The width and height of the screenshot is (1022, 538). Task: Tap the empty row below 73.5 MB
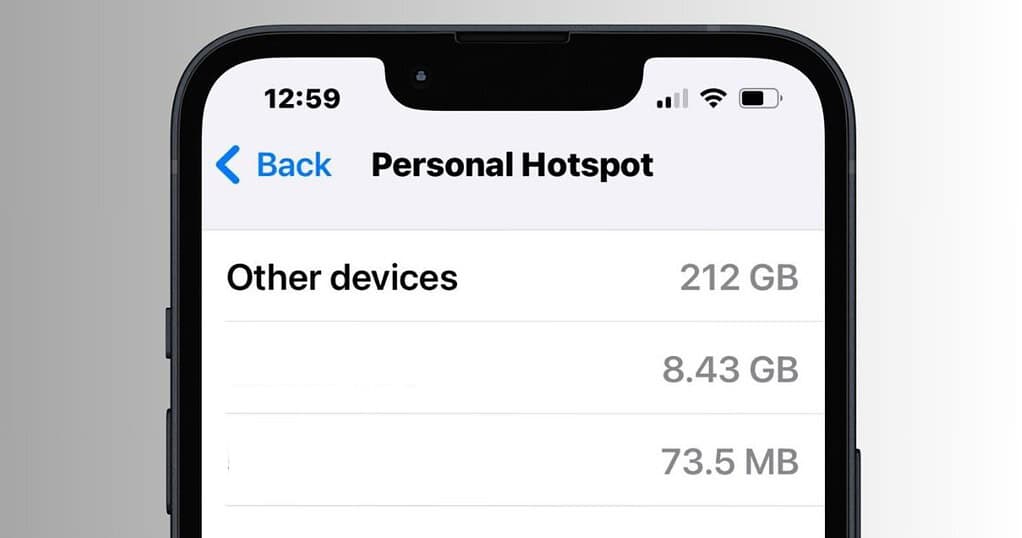coord(513,522)
